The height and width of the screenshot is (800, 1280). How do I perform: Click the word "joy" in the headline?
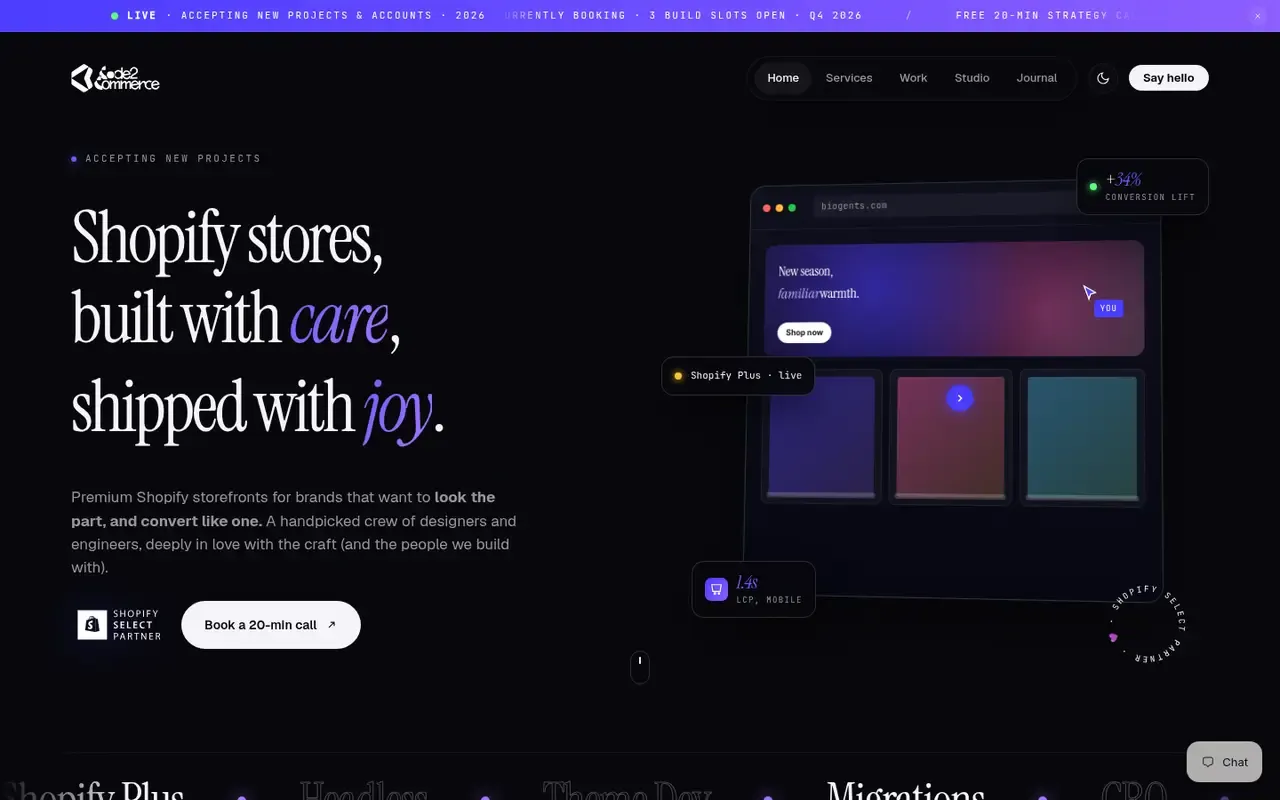point(398,408)
